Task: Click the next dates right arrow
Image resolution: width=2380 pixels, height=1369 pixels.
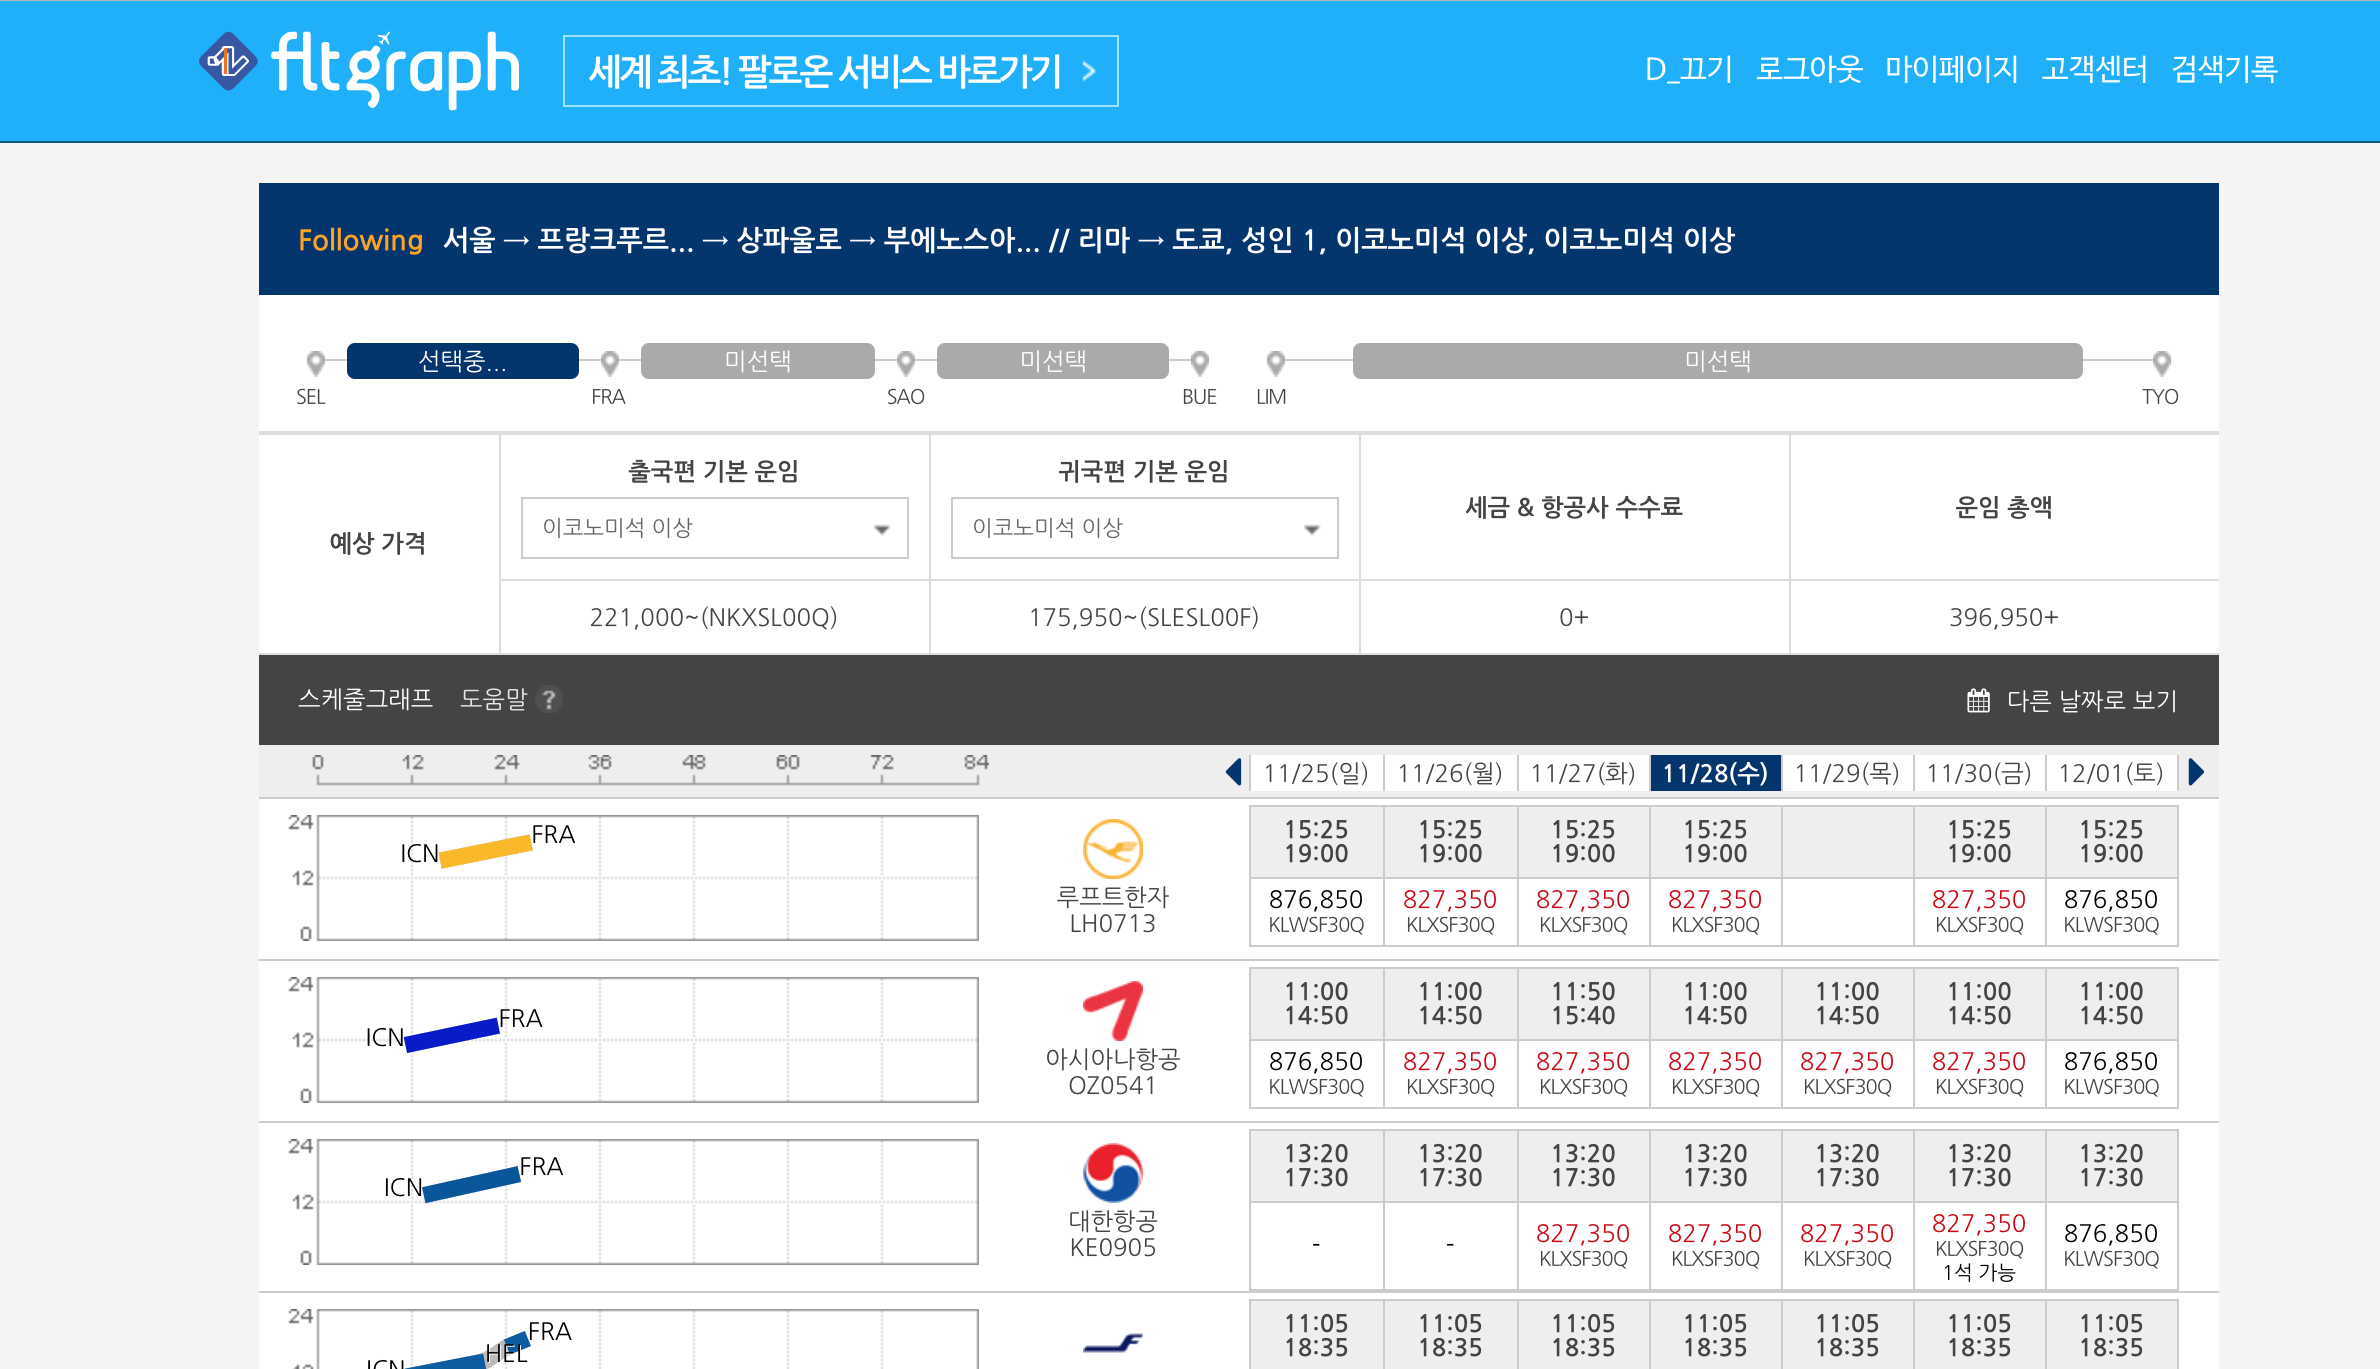Action: (x=2196, y=772)
